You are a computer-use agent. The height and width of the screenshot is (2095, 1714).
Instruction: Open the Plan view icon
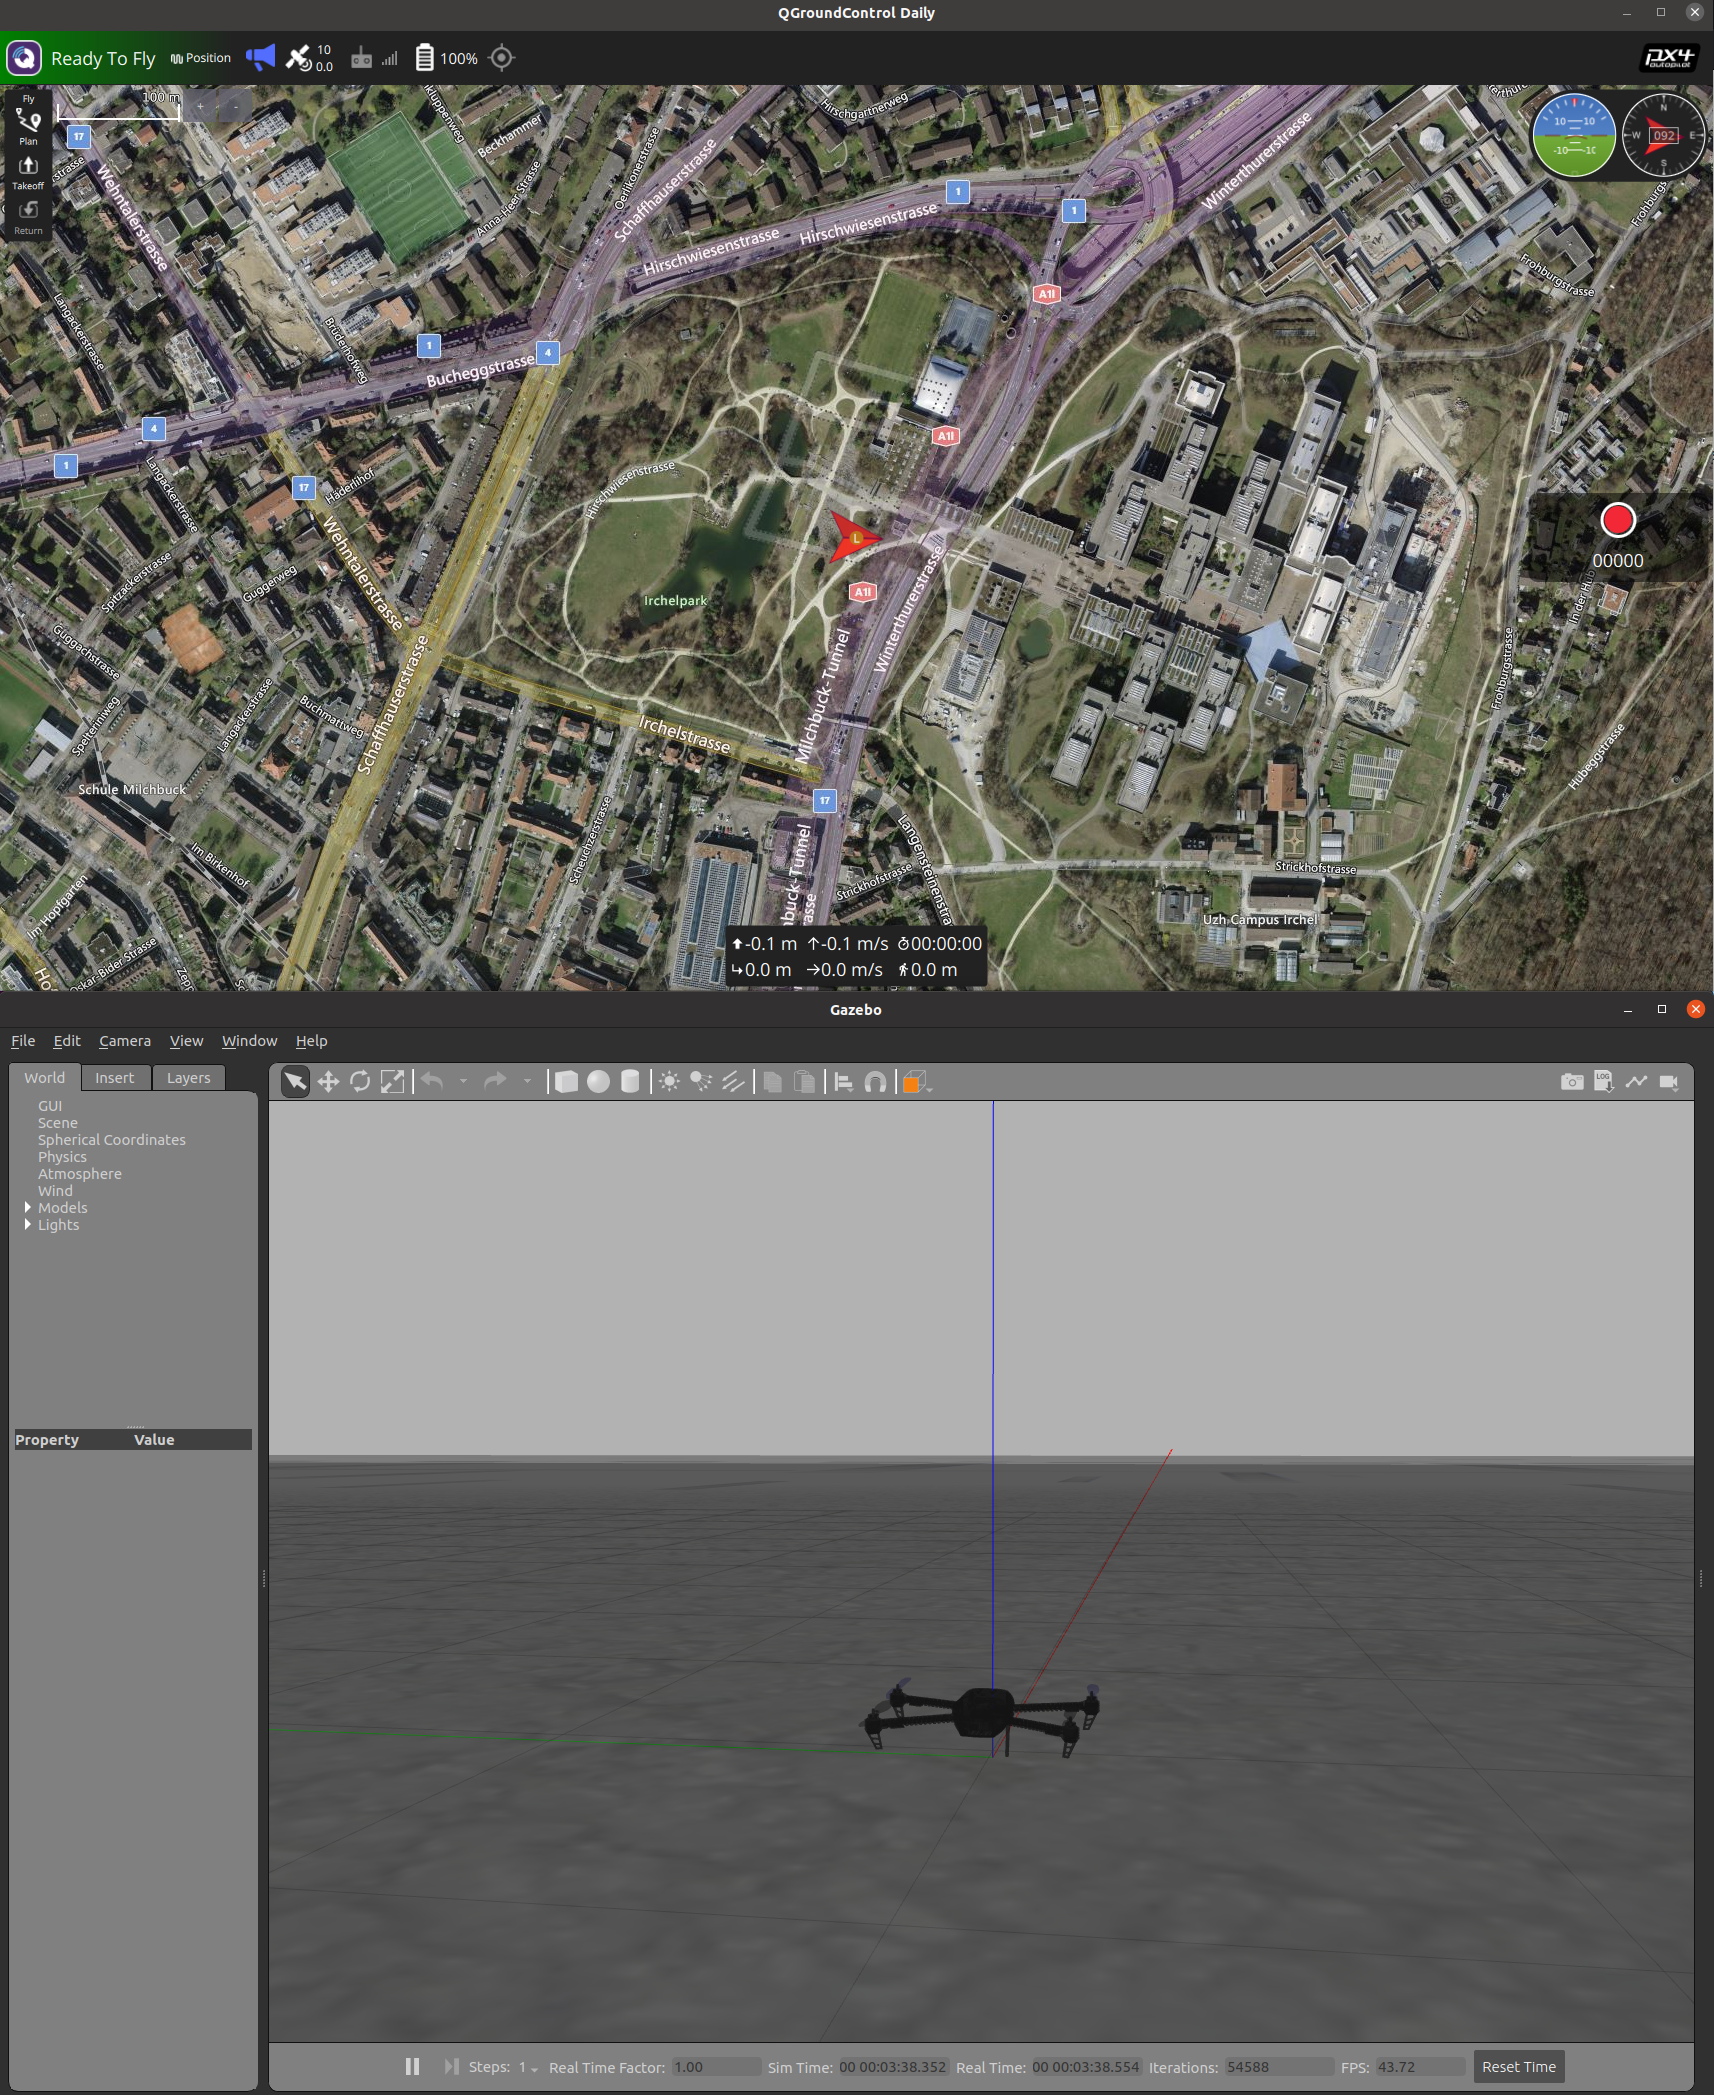click(x=28, y=126)
